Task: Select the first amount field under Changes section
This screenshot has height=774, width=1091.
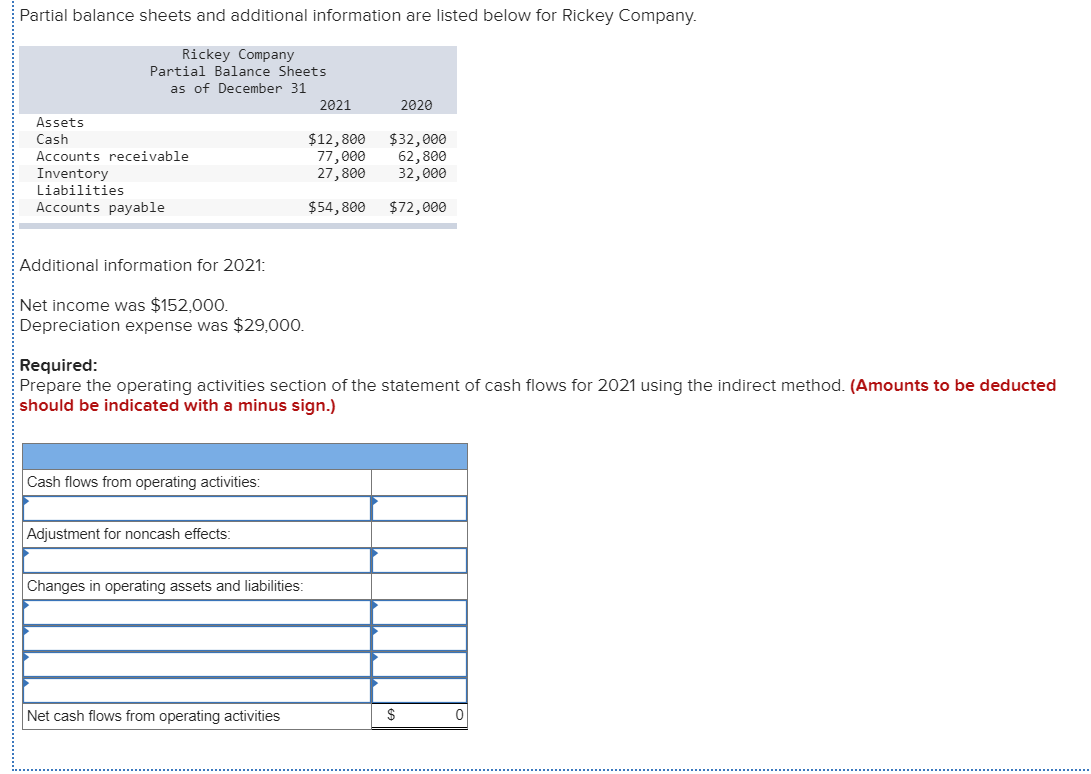Action: pos(419,612)
